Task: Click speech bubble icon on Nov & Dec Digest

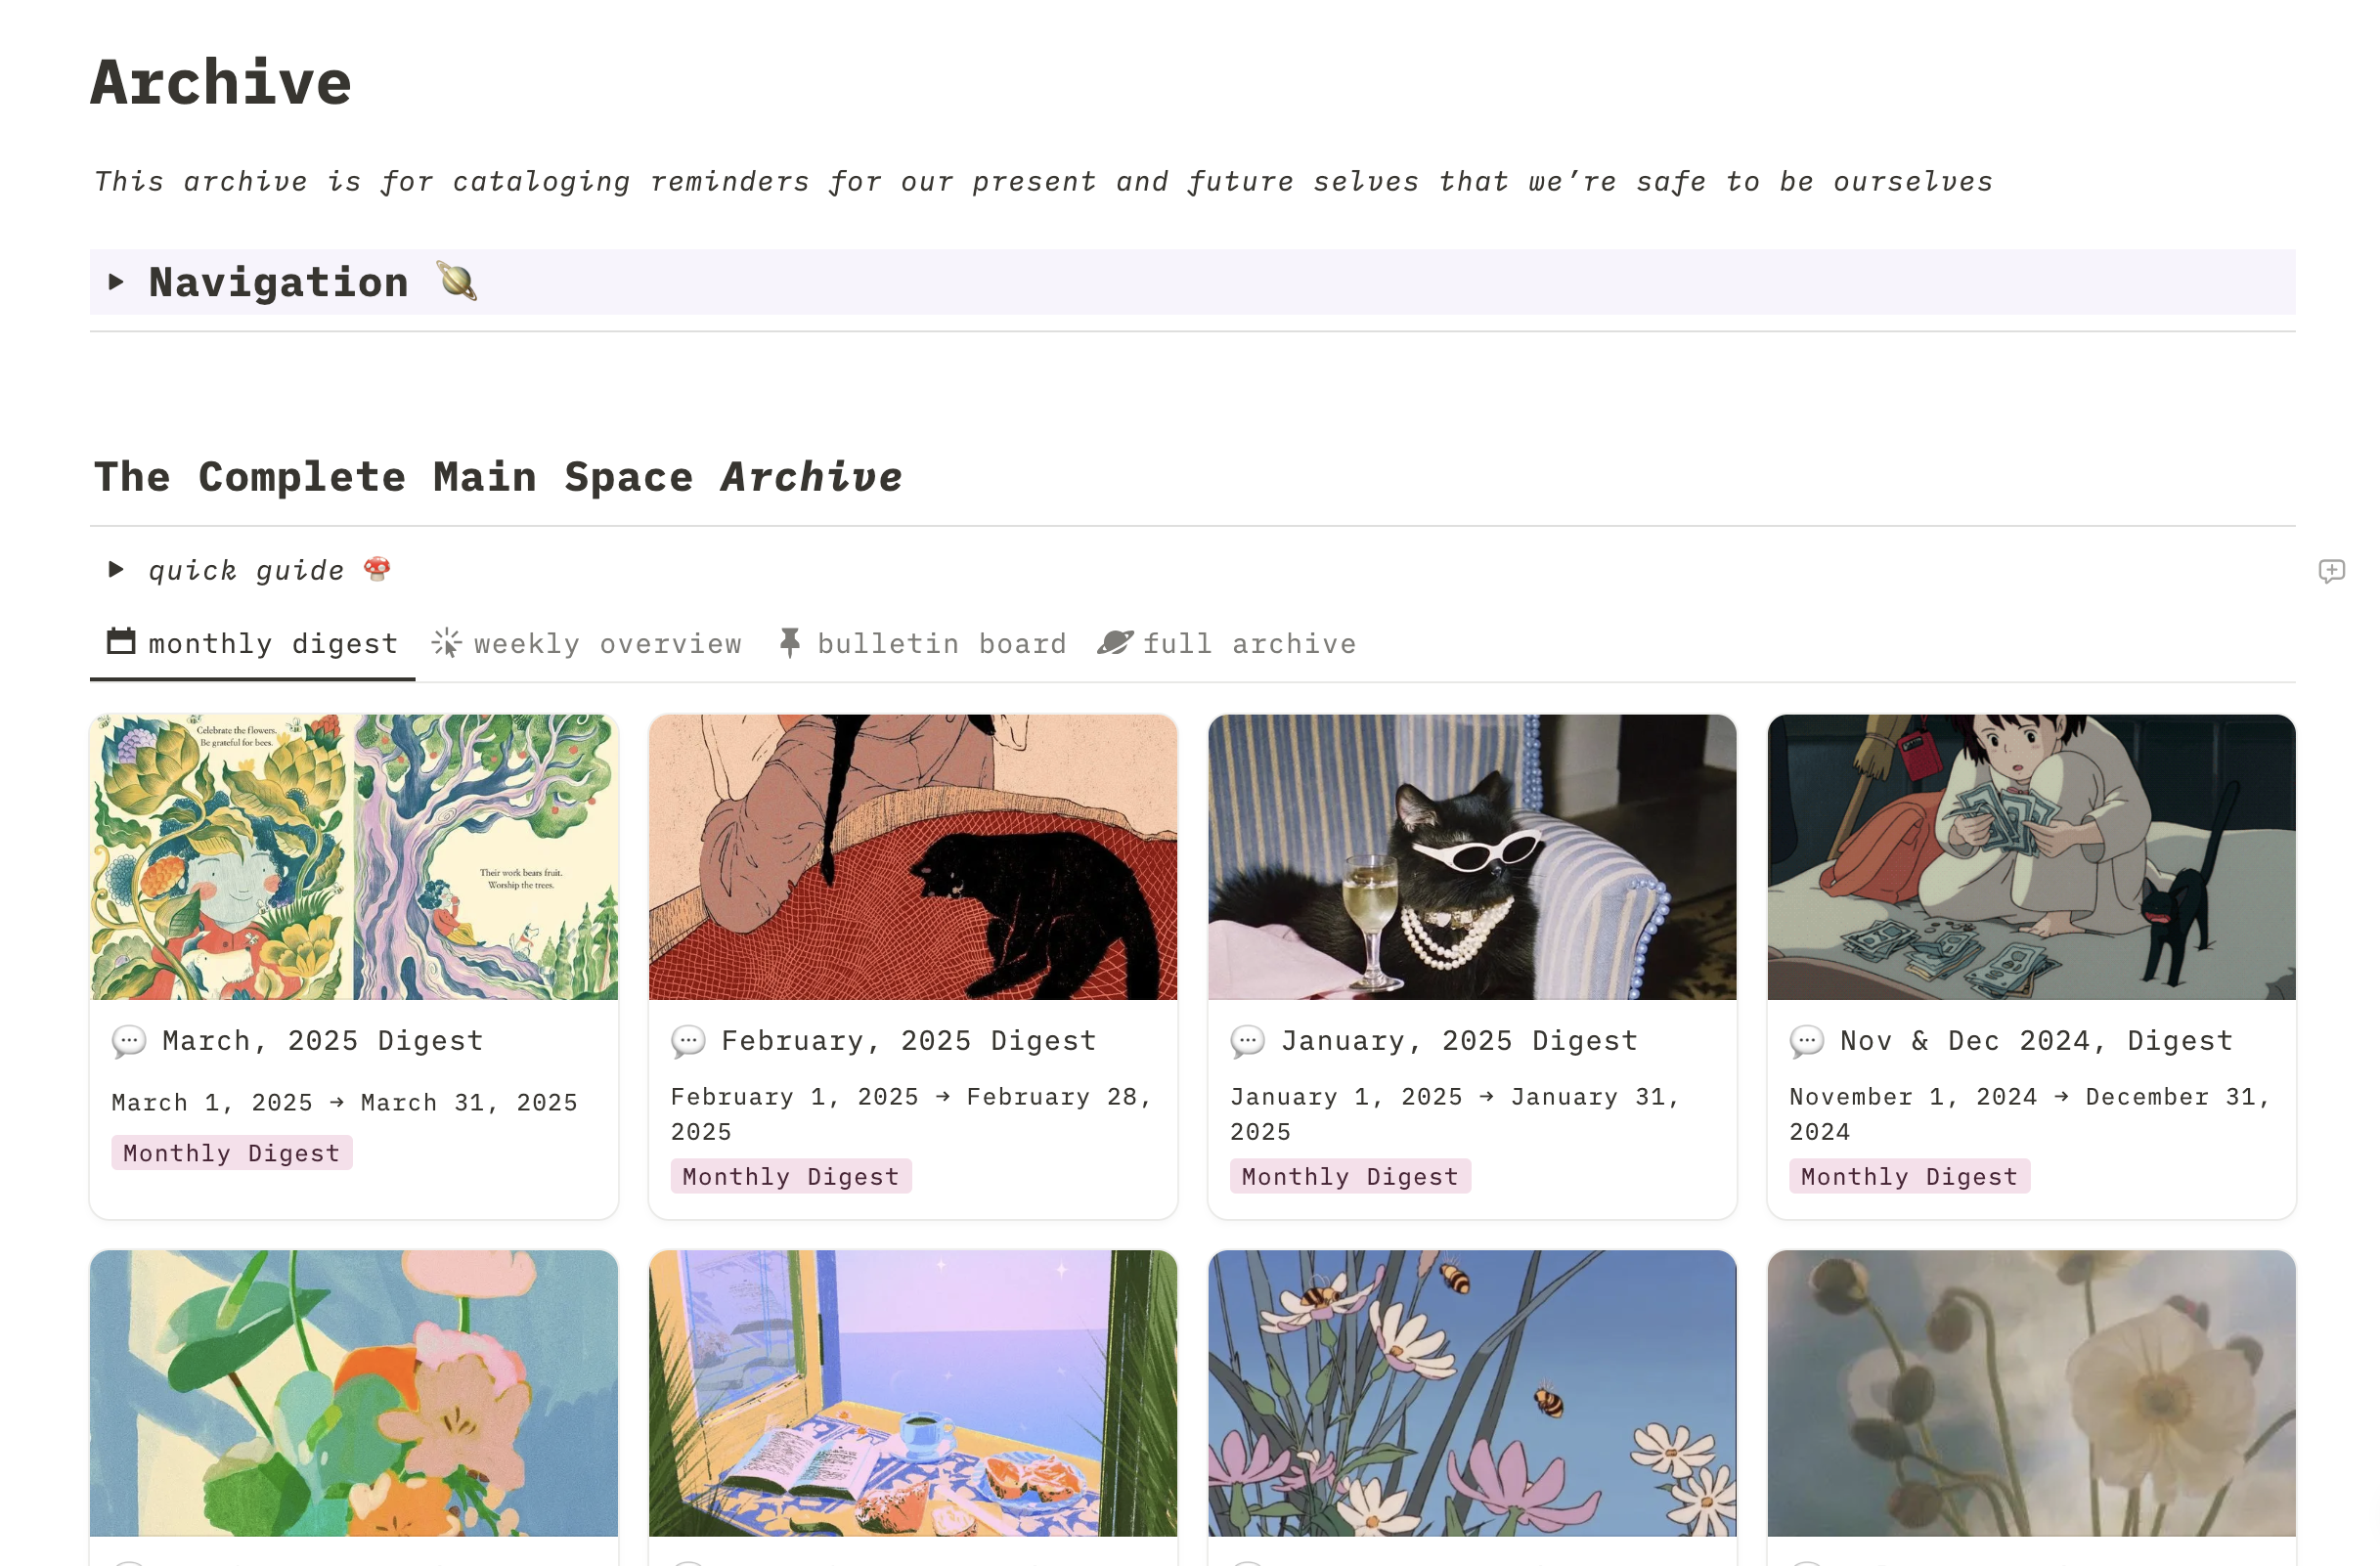Action: point(1806,1042)
